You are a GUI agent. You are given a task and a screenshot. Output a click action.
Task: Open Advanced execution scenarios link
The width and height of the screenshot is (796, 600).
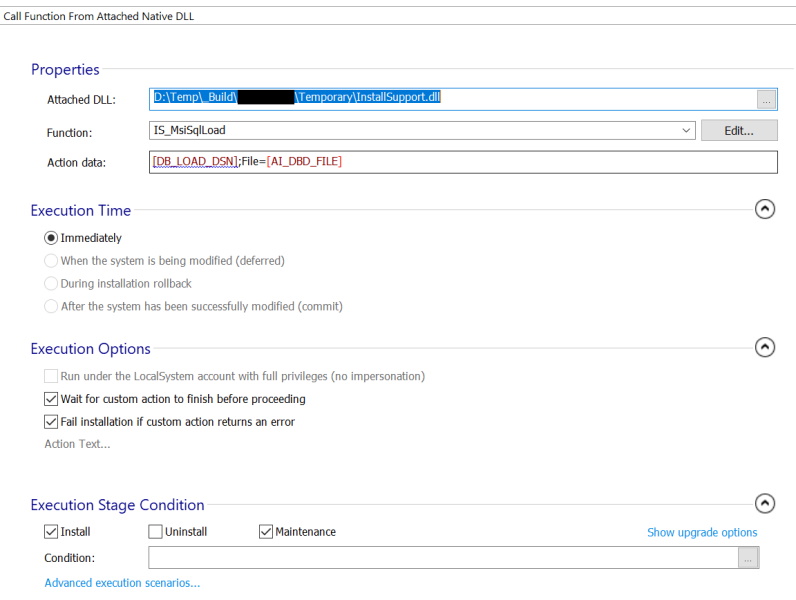click(x=122, y=583)
